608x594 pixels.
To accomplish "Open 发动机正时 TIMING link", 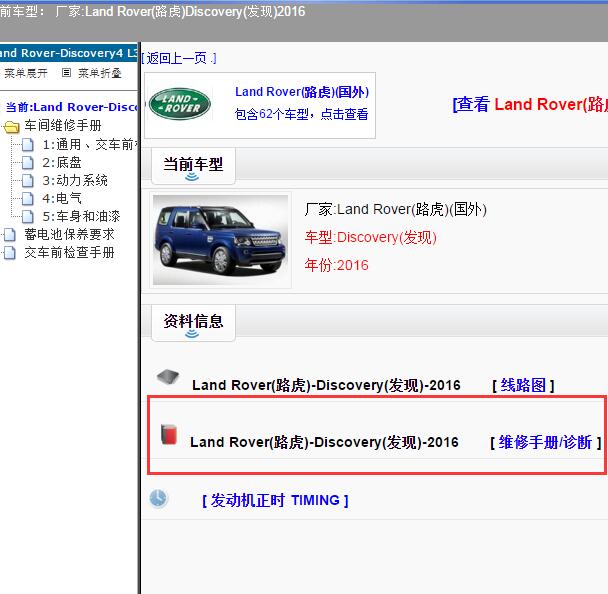I will coord(275,500).
